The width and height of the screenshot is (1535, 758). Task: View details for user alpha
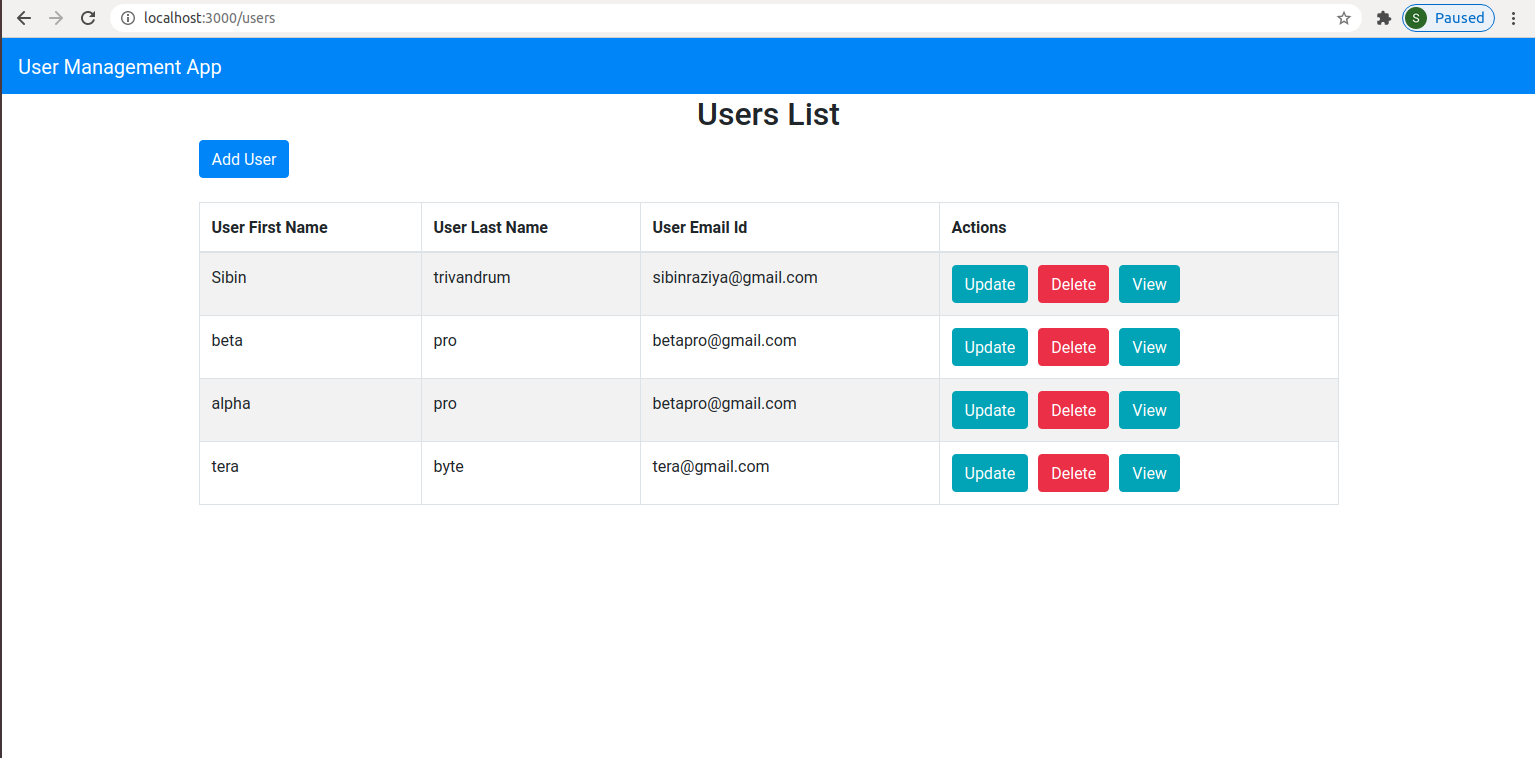(x=1148, y=410)
